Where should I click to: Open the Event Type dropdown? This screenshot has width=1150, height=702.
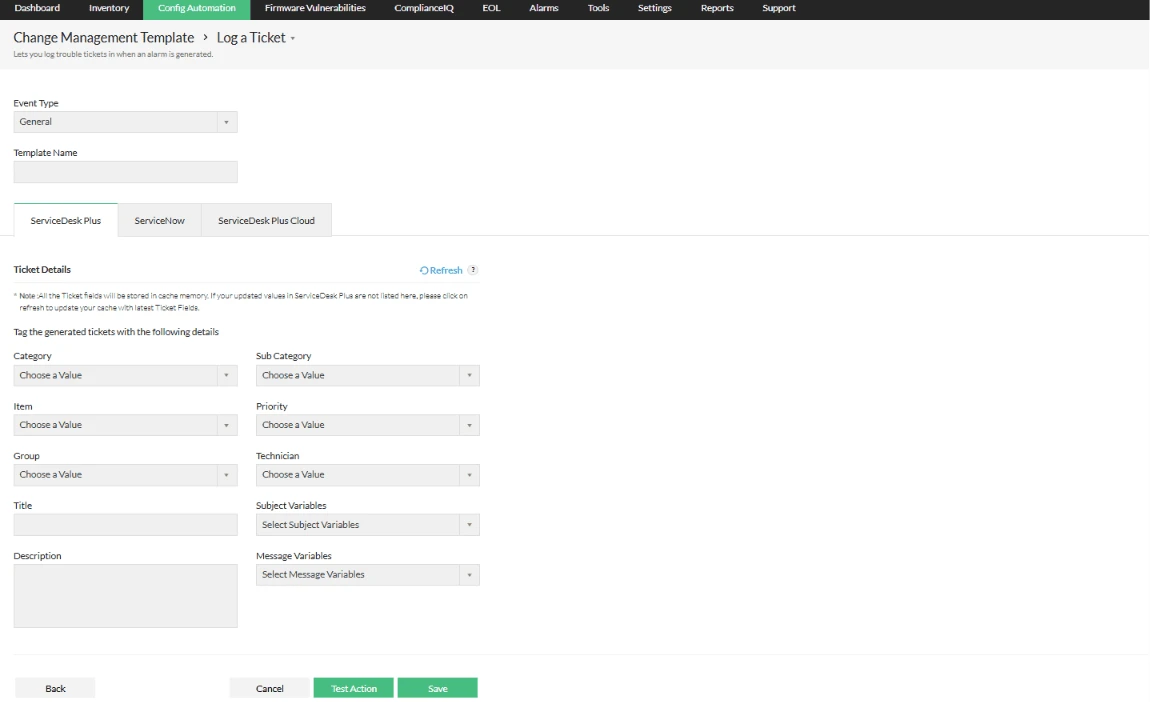(x=125, y=122)
